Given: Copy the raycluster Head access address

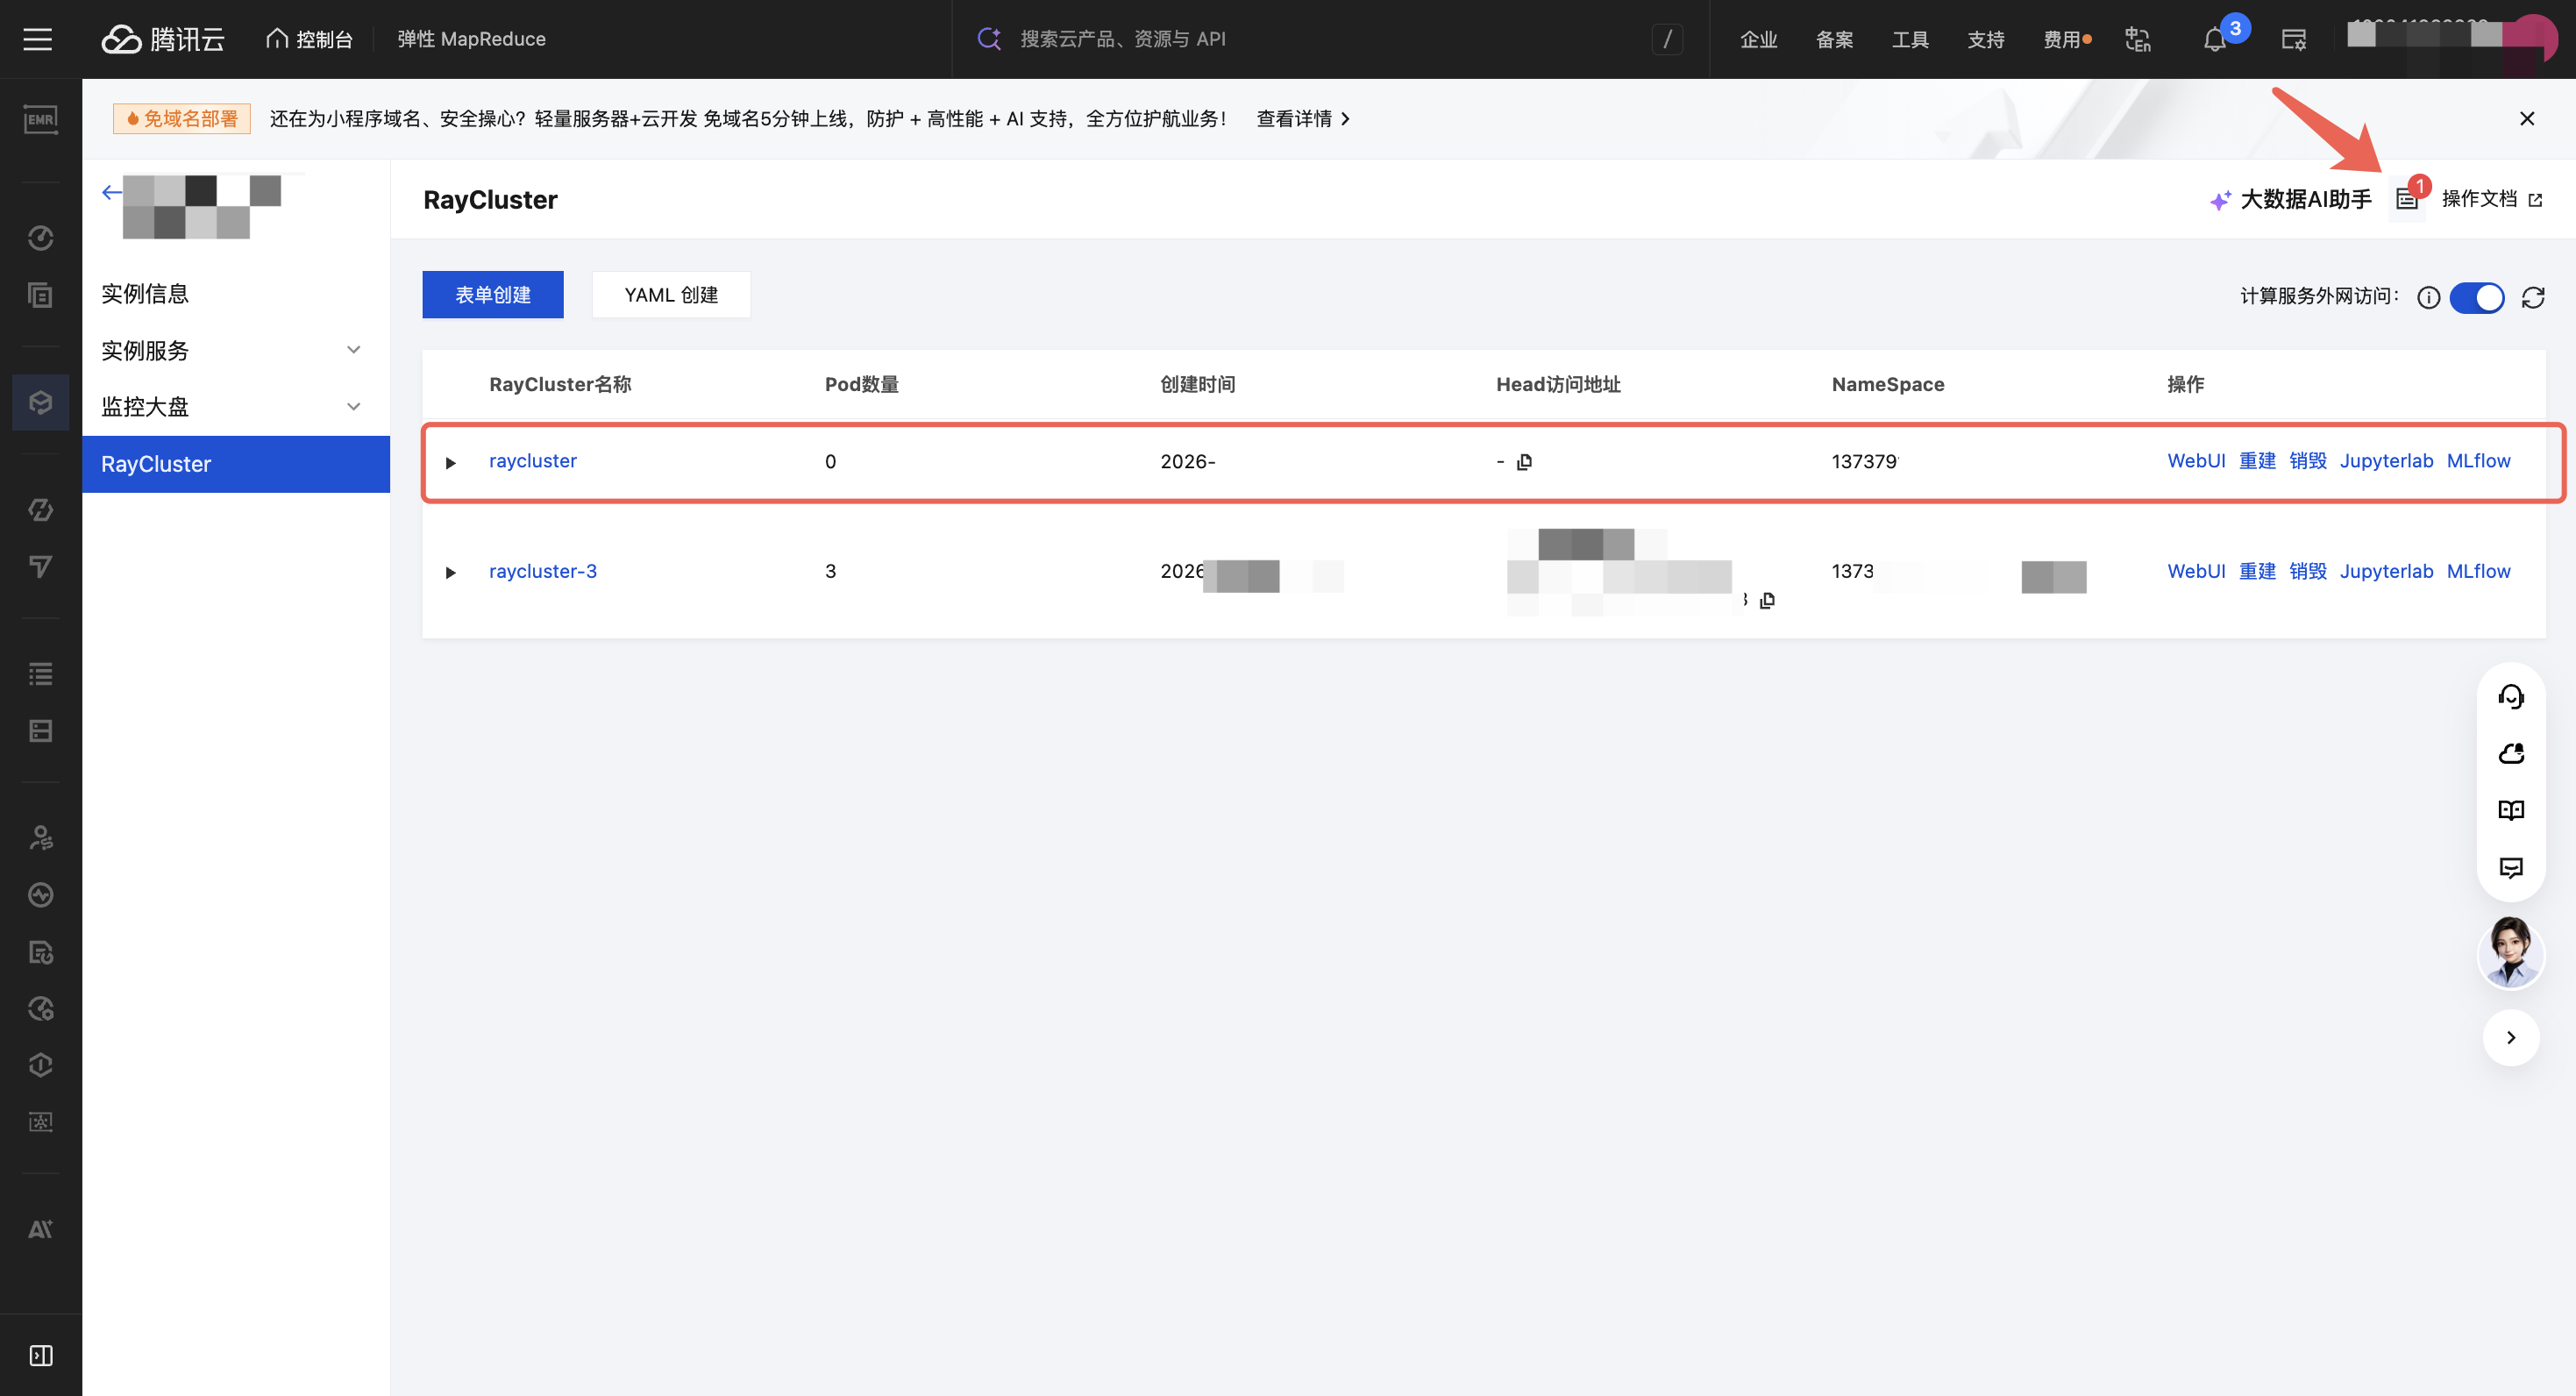Looking at the screenshot, I should [x=1524, y=462].
